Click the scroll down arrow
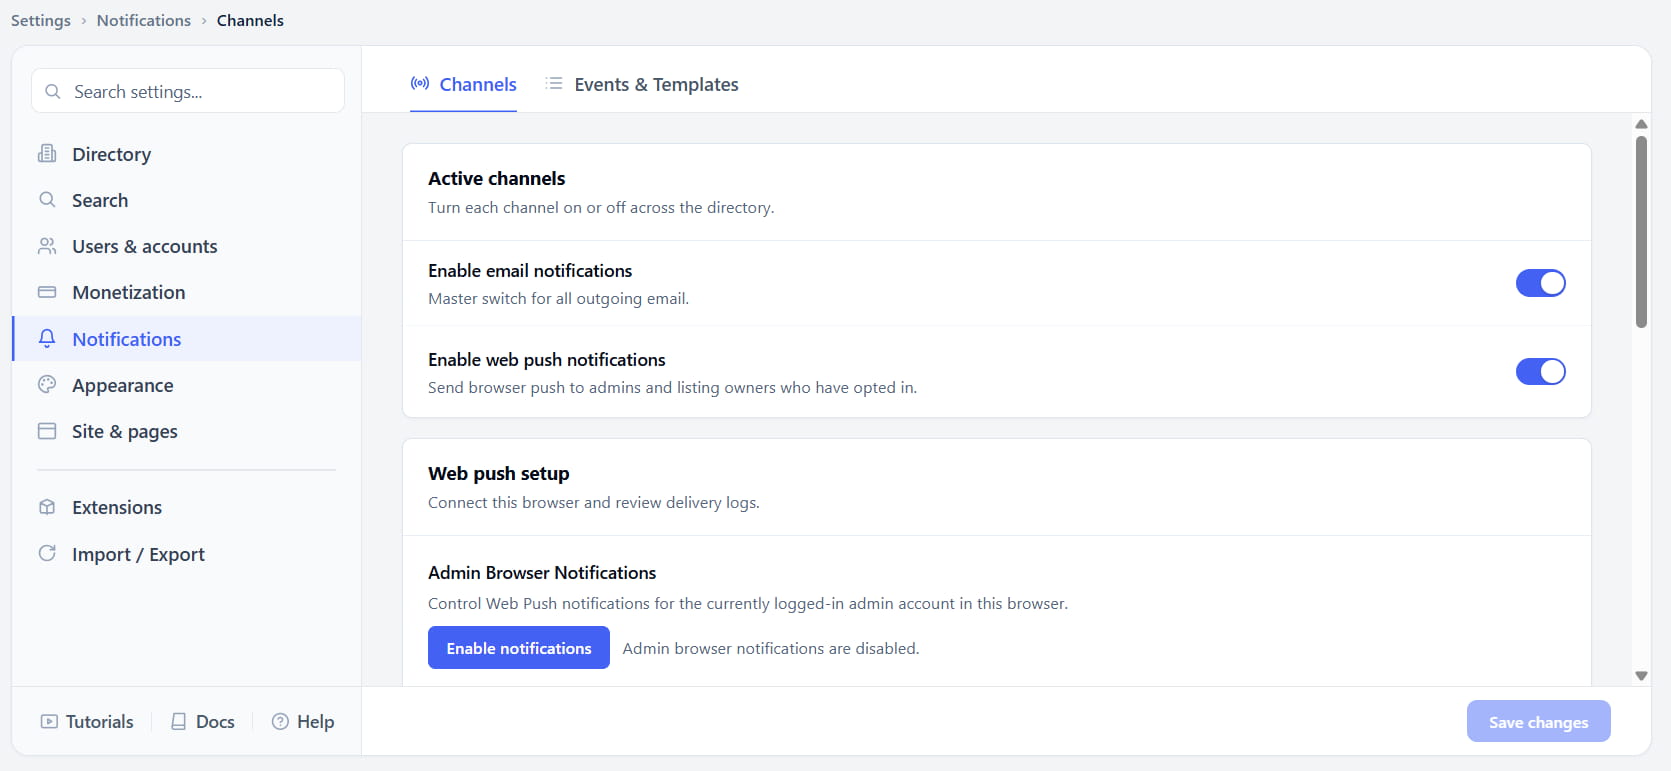The height and width of the screenshot is (771, 1671). [x=1641, y=676]
